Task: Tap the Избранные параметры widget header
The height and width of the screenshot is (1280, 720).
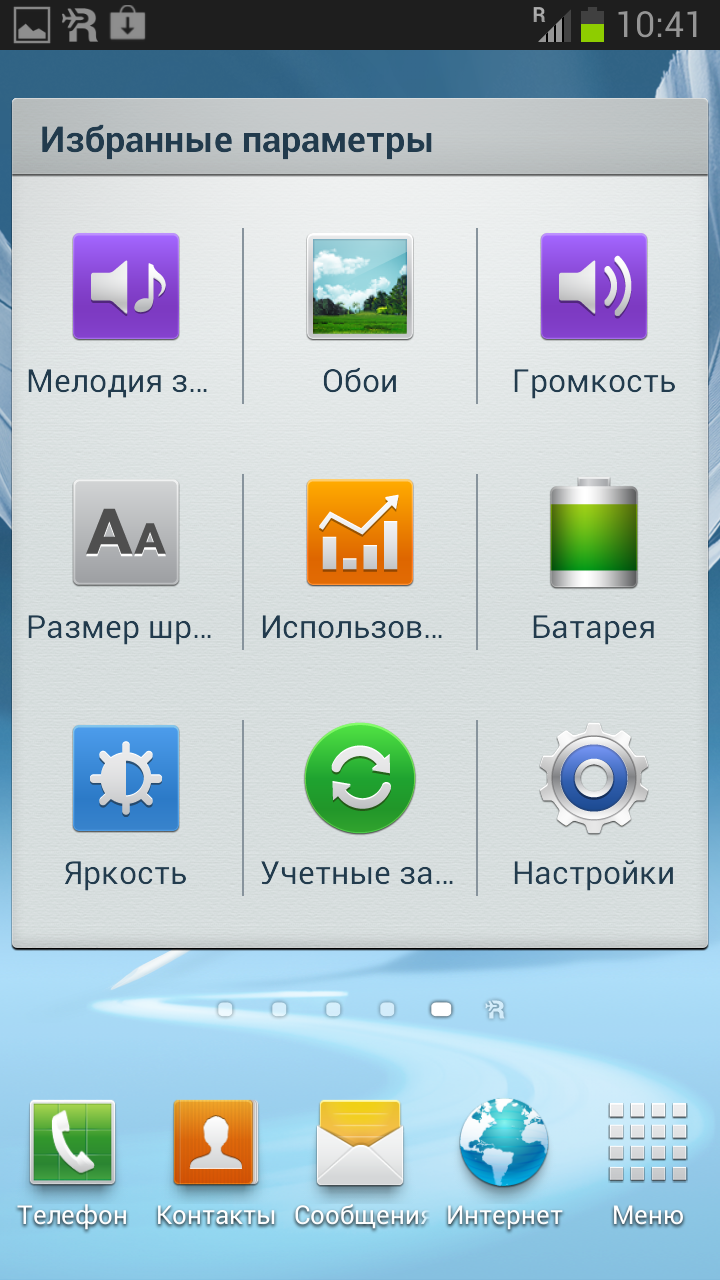Action: click(x=236, y=140)
